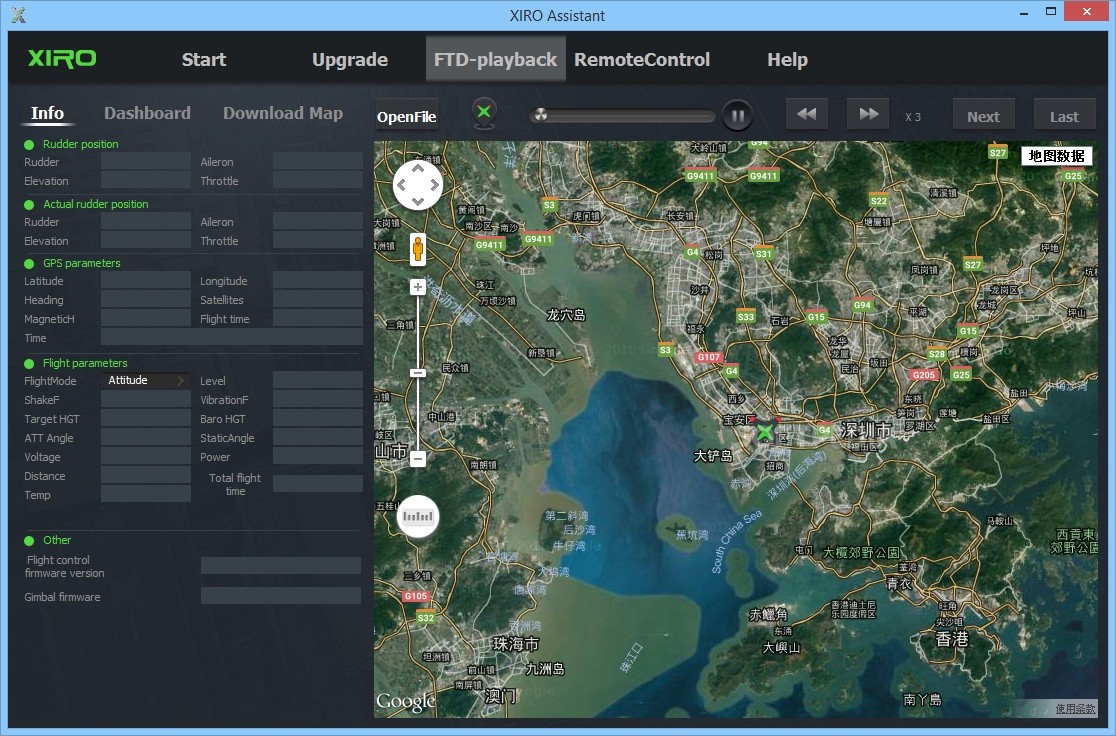
Task: Click the Flight control firmware version field
Action: (x=280, y=566)
